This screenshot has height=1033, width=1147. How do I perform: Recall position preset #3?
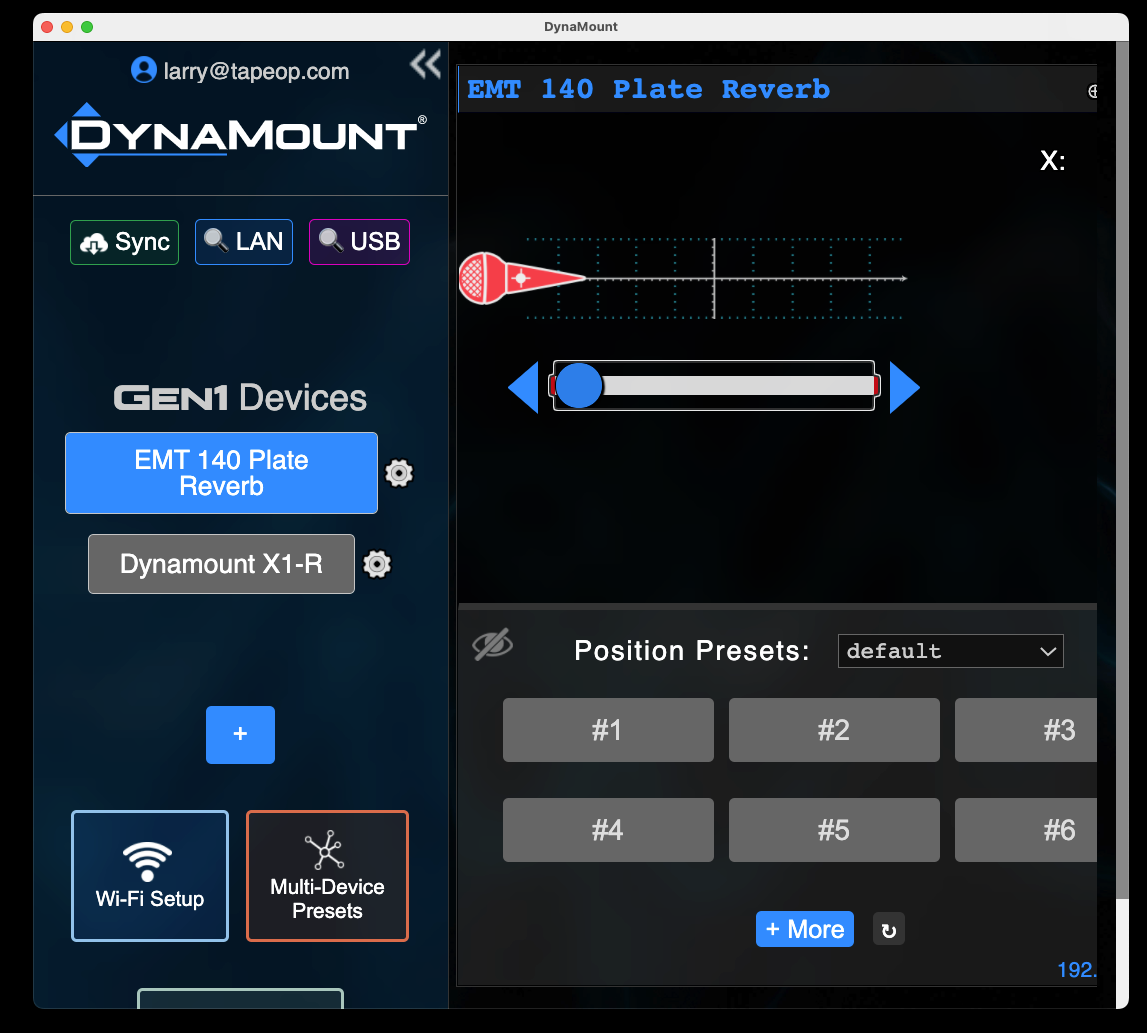click(1026, 730)
